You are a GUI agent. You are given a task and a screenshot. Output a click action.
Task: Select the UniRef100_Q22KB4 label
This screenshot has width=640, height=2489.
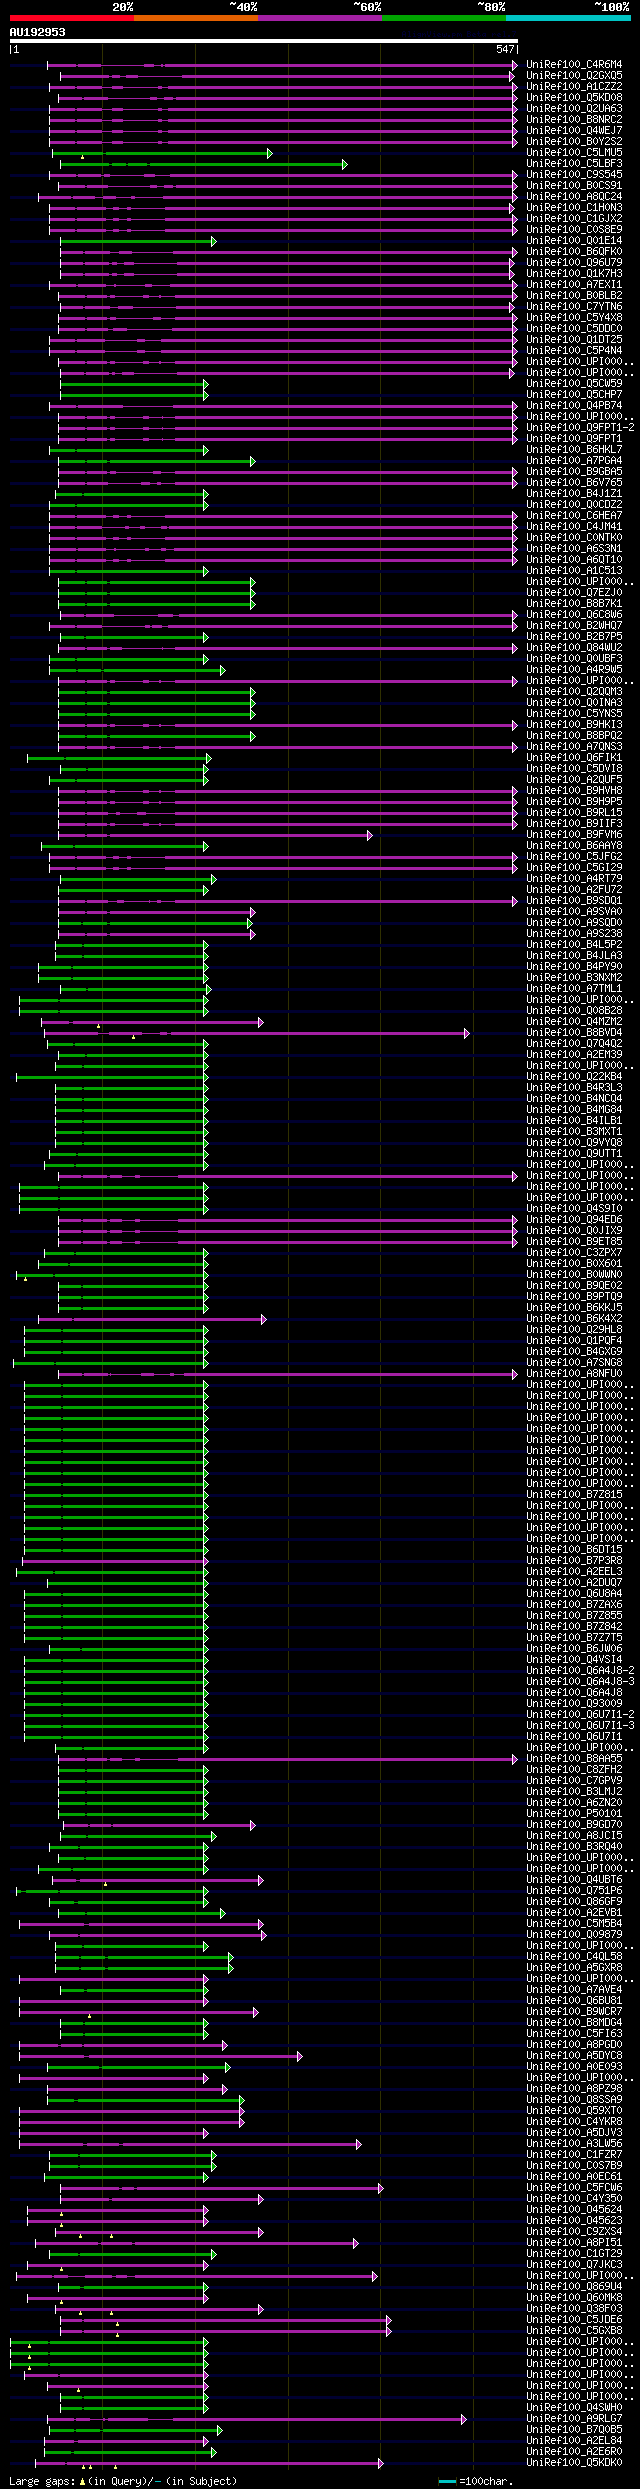[574, 1077]
